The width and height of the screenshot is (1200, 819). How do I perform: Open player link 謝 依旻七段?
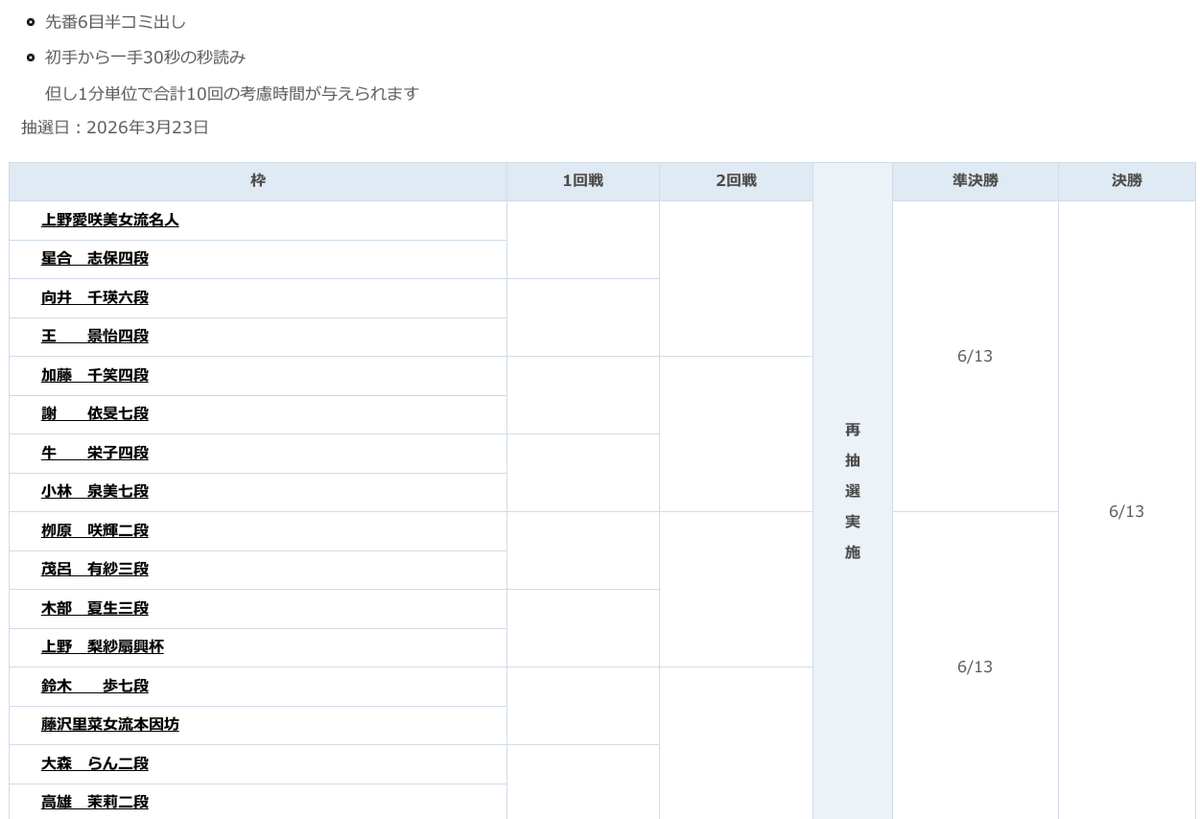click(95, 414)
